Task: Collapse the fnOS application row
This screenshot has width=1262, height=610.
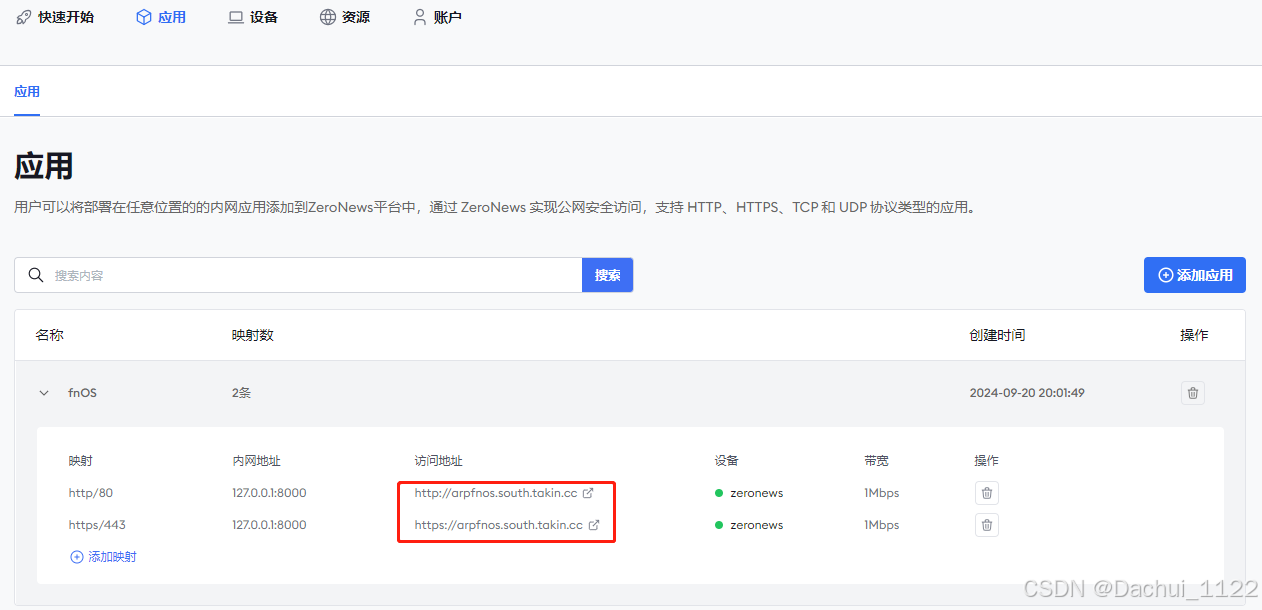Action: click(44, 393)
